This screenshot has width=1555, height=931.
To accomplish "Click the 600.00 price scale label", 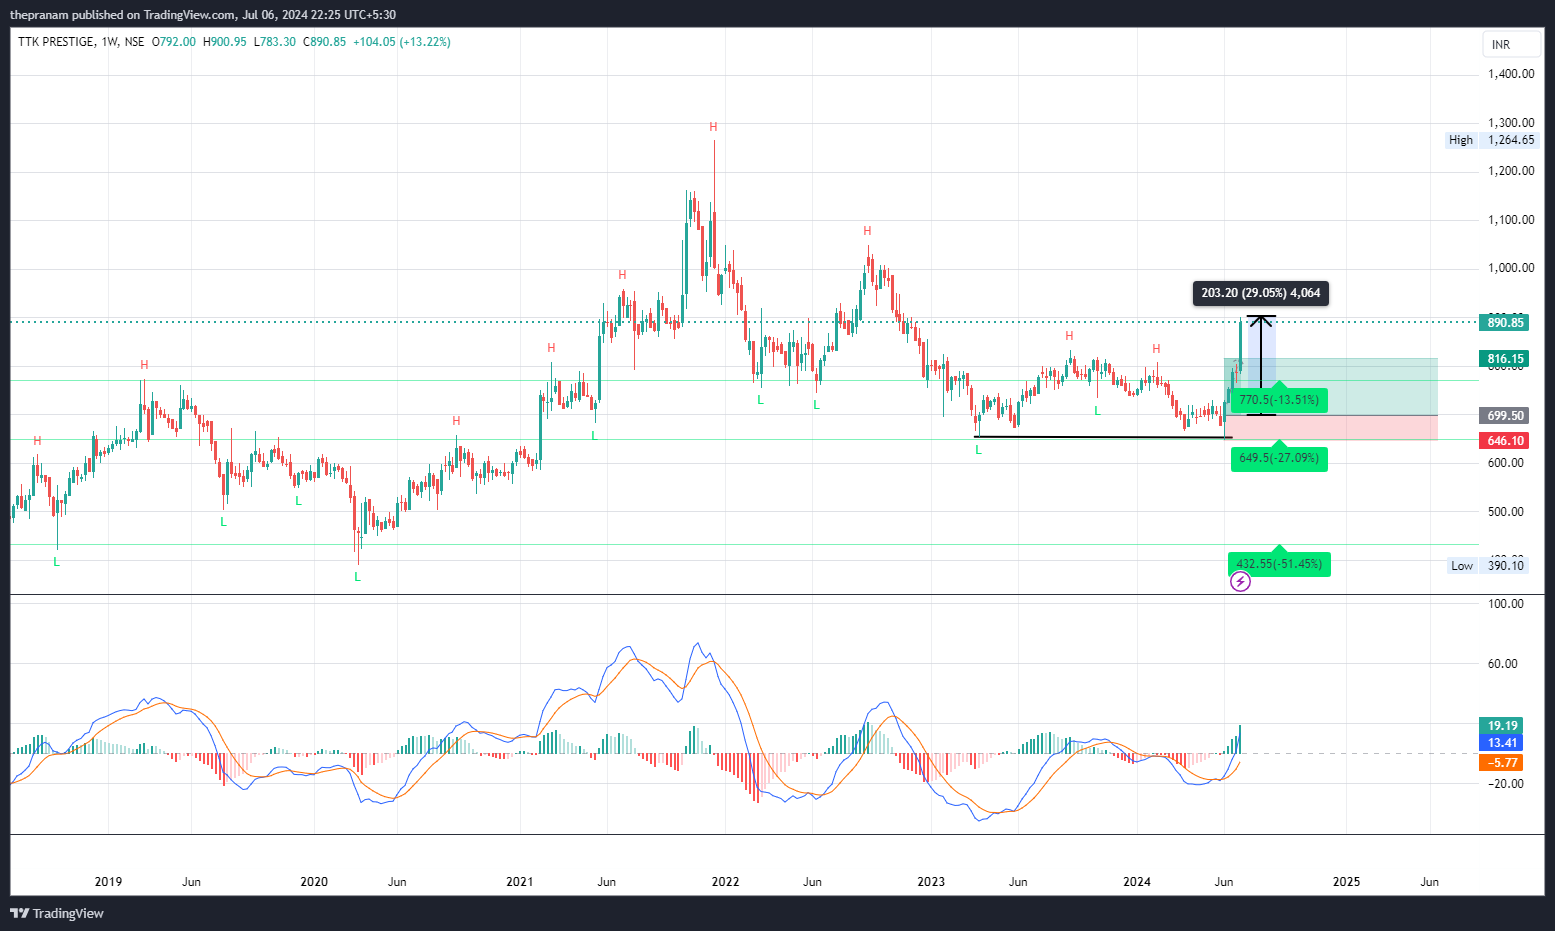I will 1506,463.
